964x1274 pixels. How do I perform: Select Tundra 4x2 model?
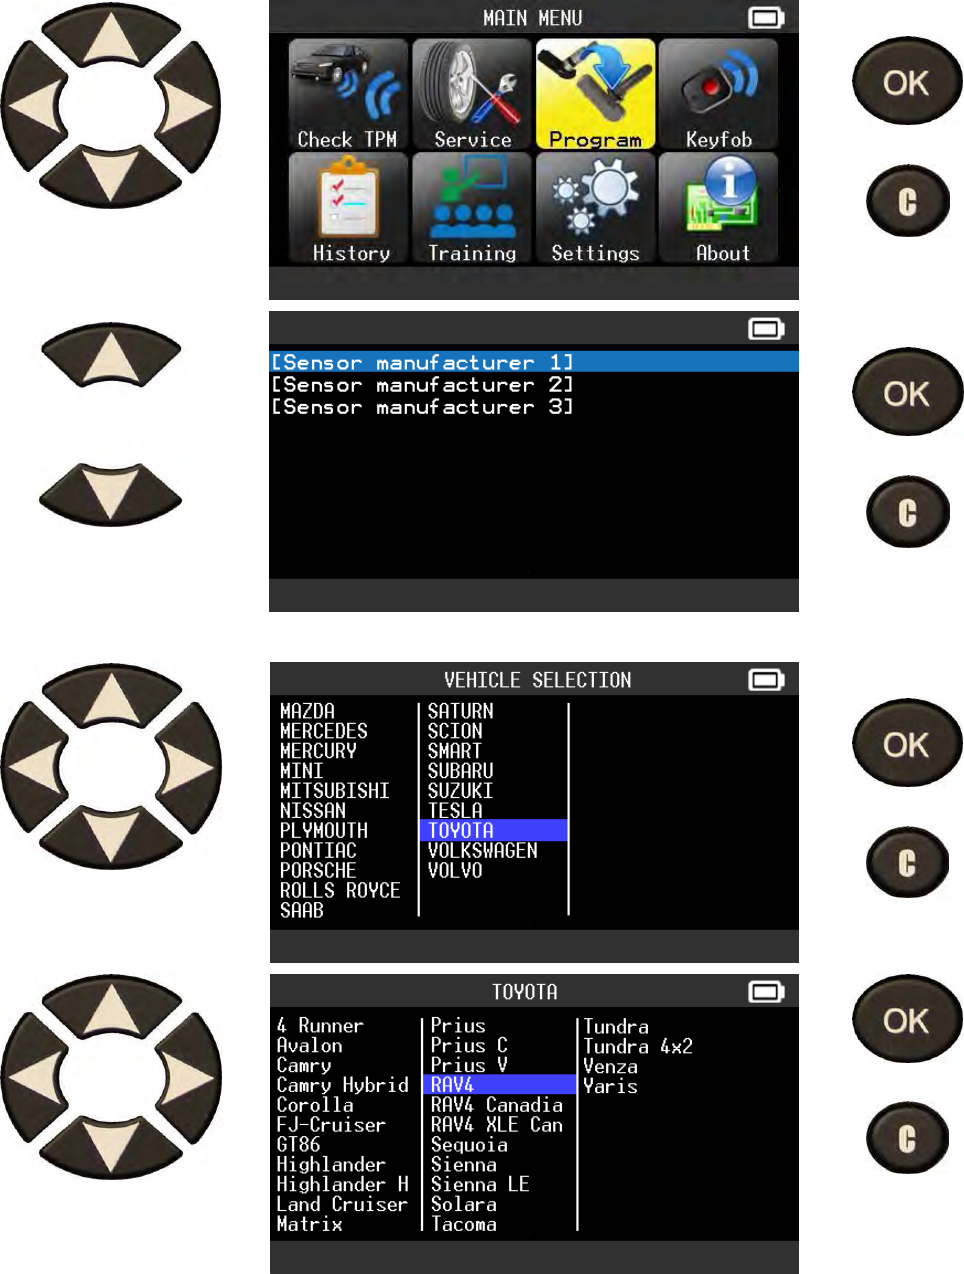coord(638,1046)
